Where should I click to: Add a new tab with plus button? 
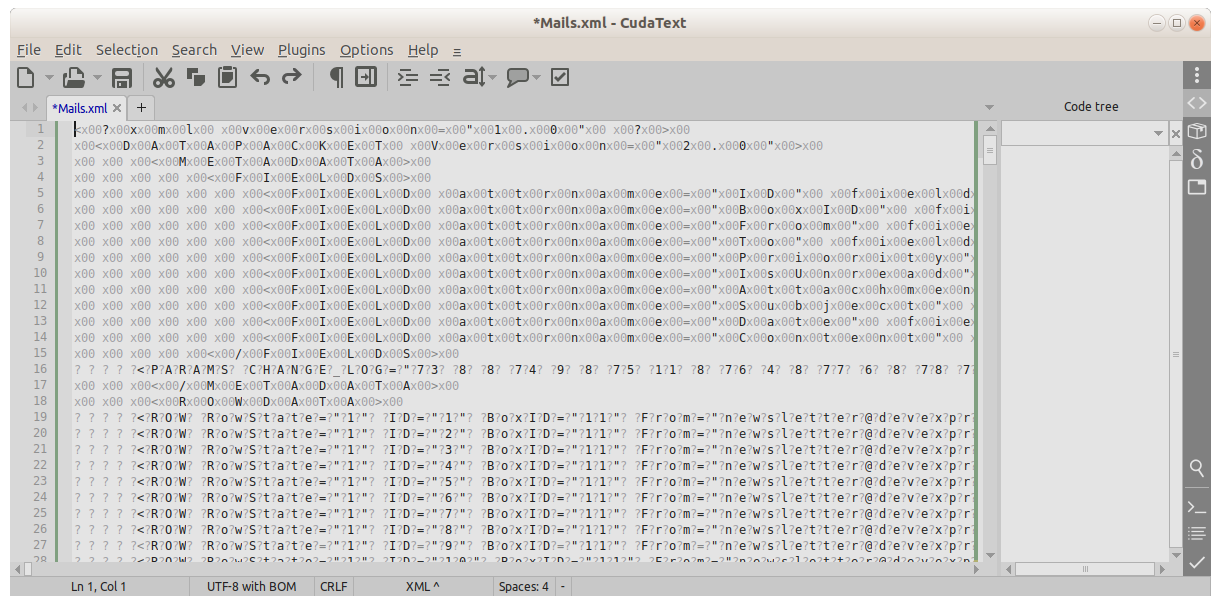pos(142,107)
